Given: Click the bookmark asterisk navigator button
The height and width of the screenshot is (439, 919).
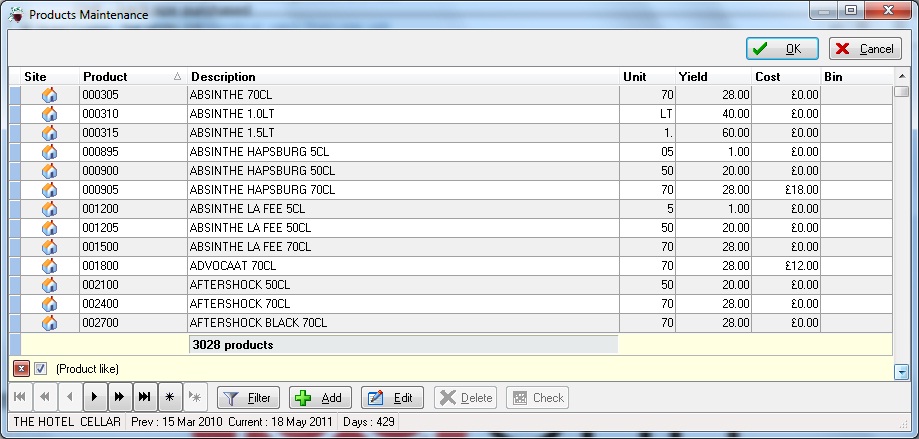Looking at the screenshot, I should click(x=170, y=397).
